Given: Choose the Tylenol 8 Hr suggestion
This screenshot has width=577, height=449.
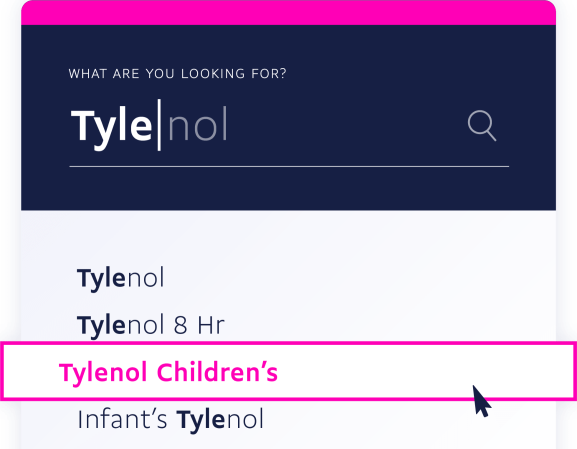Looking at the screenshot, I should pos(150,325).
